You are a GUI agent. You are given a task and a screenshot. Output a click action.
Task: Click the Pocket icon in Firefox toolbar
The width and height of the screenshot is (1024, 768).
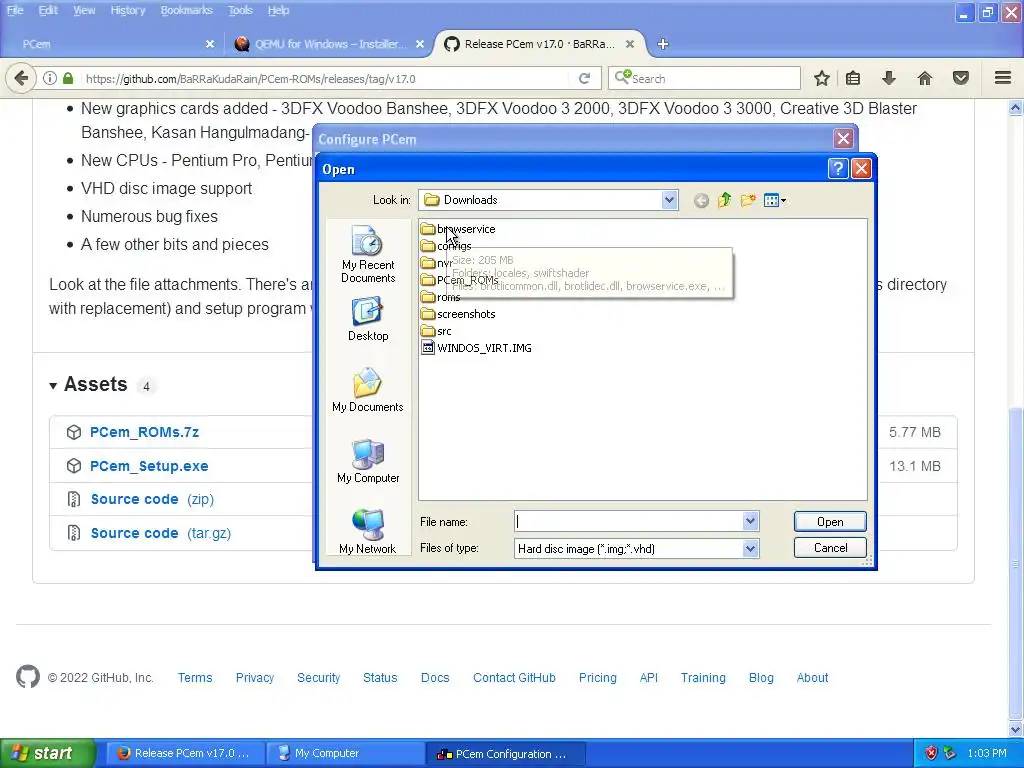(961, 78)
